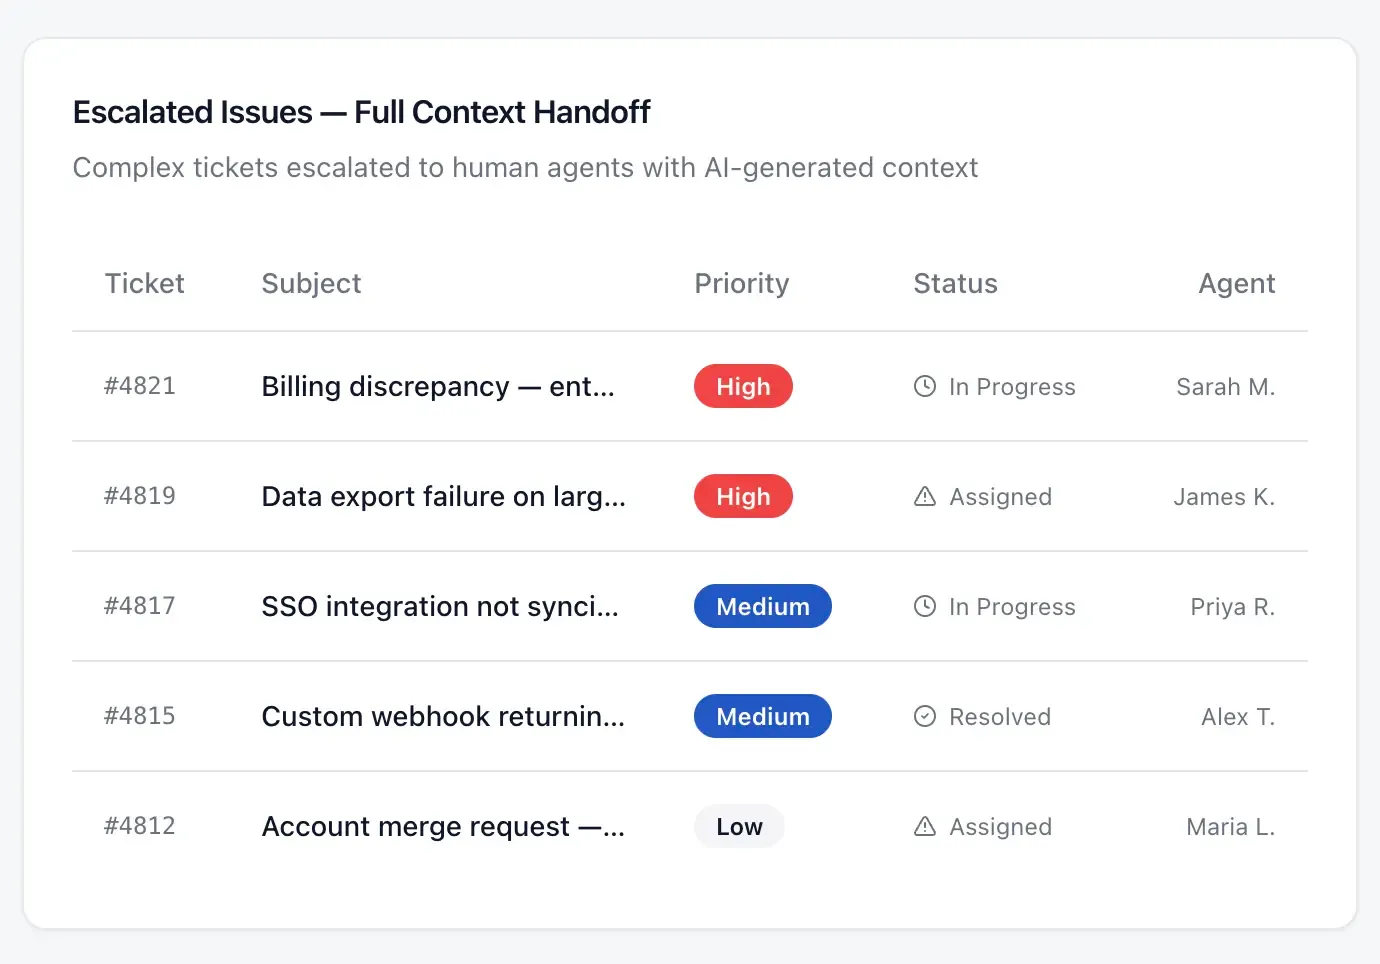
Task: Expand the Data export failure subject text
Action: coord(444,496)
